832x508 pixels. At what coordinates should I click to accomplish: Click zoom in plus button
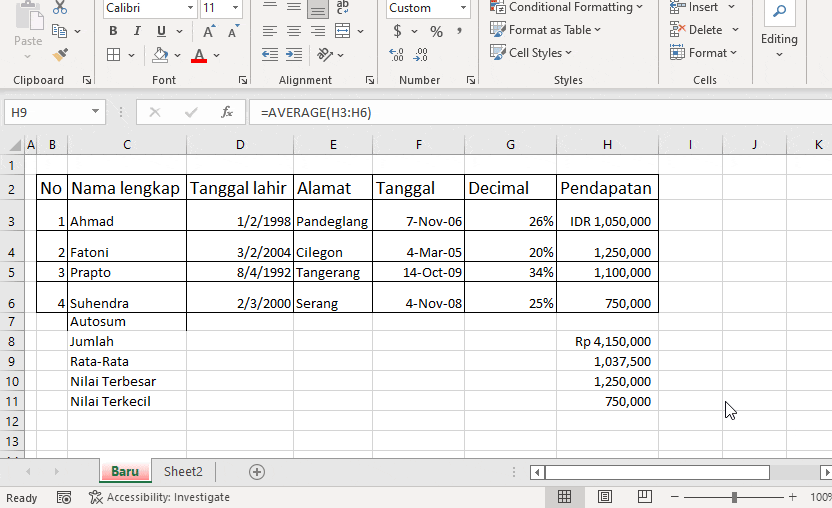793,497
